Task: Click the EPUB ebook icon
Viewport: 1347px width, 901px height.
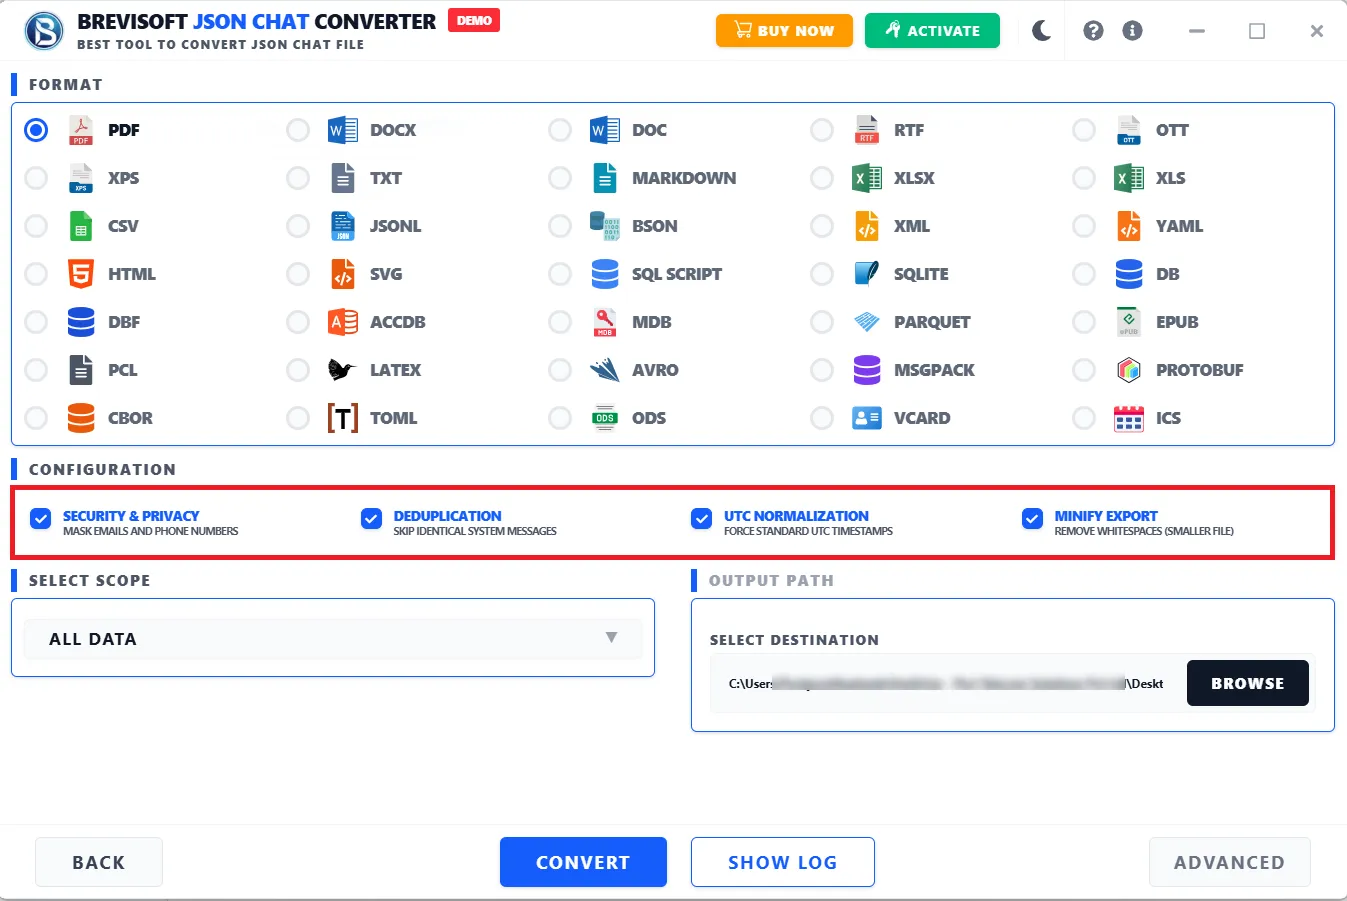Action: [x=1129, y=322]
